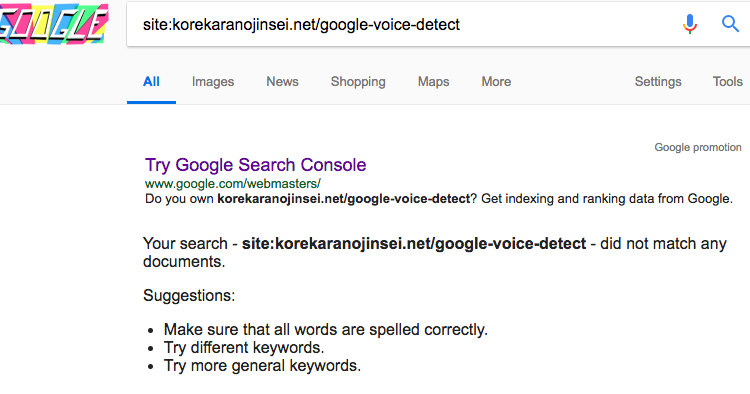Screen dimensions: 750x394
Task: Expand the More search categories menu
Action: (x=496, y=82)
